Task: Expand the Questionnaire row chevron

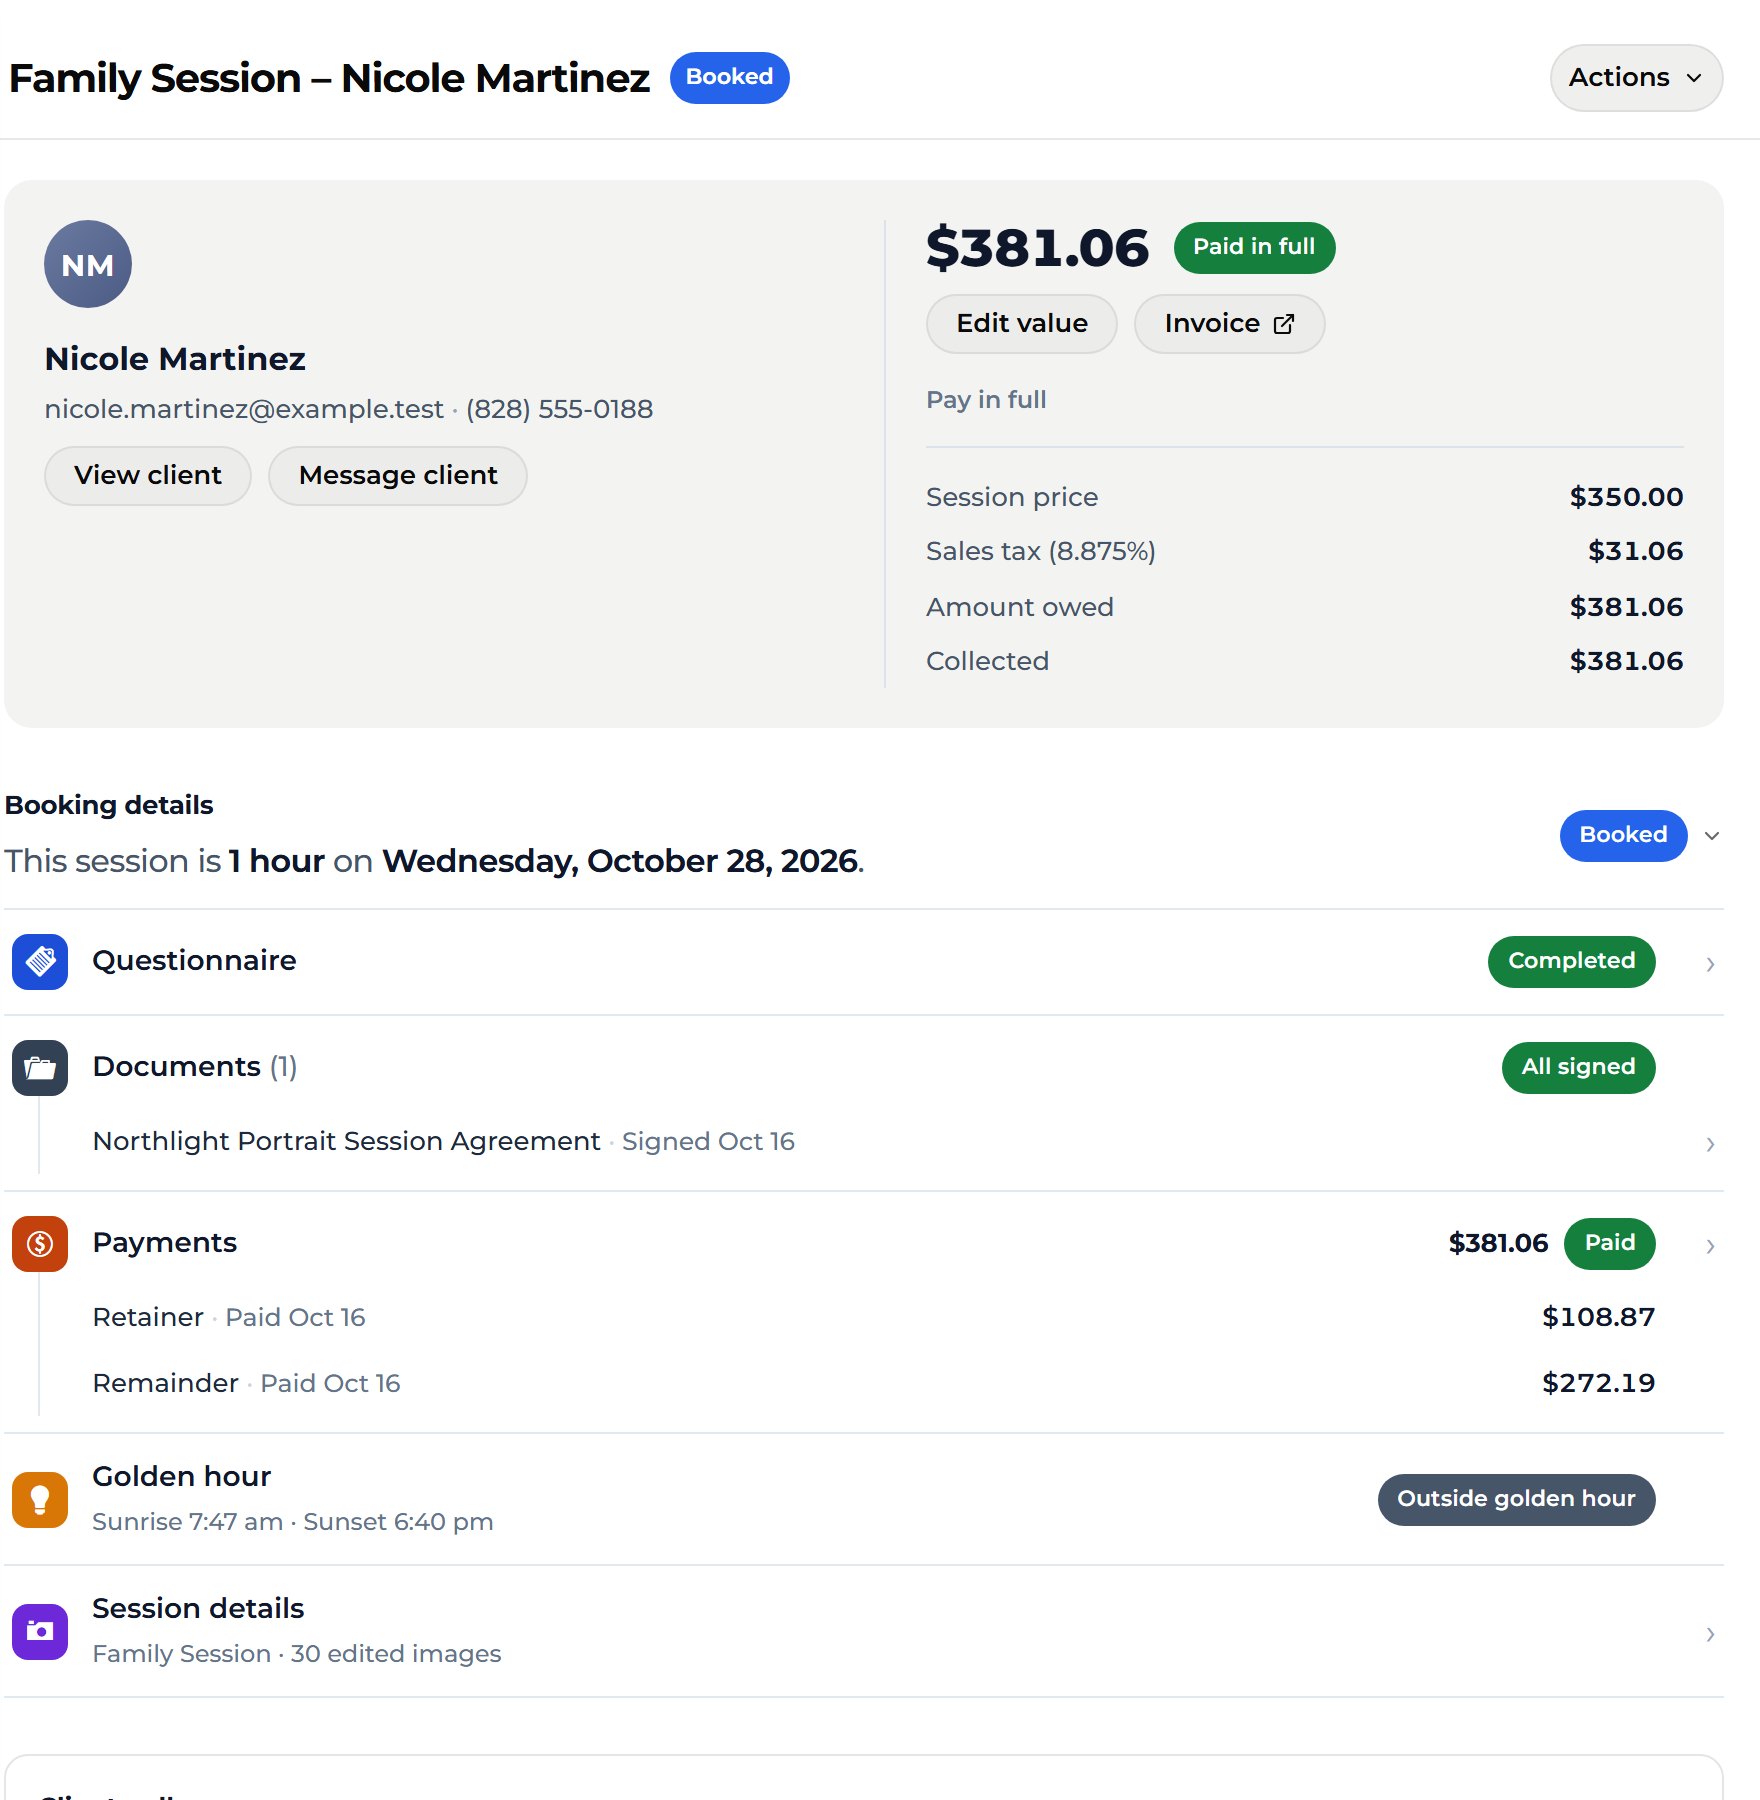Action: [1710, 964]
